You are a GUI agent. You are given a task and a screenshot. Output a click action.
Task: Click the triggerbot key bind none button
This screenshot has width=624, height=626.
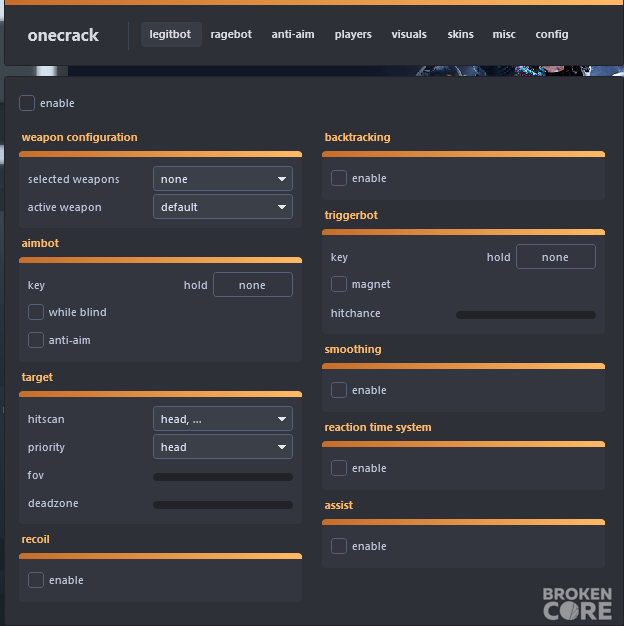tap(556, 257)
